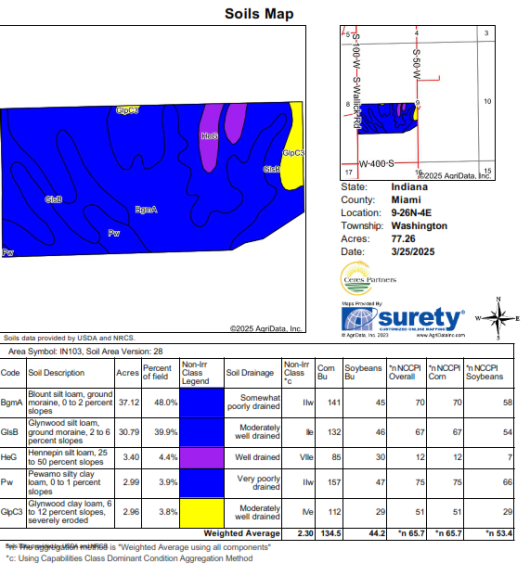Click the compass rose icon
Image resolution: width=530 pixels, height=576 pixels.
tap(498, 318)
